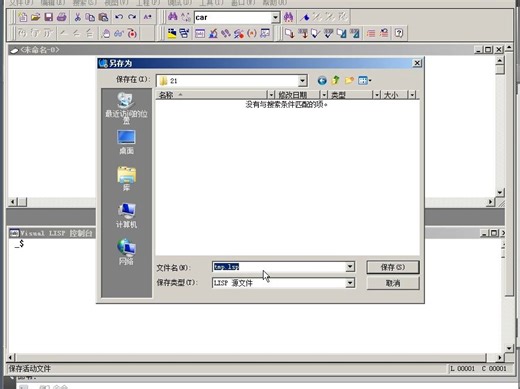The image size is (520, 389).
Task: Select 网络 in places bar
Action: coord(126,252)
